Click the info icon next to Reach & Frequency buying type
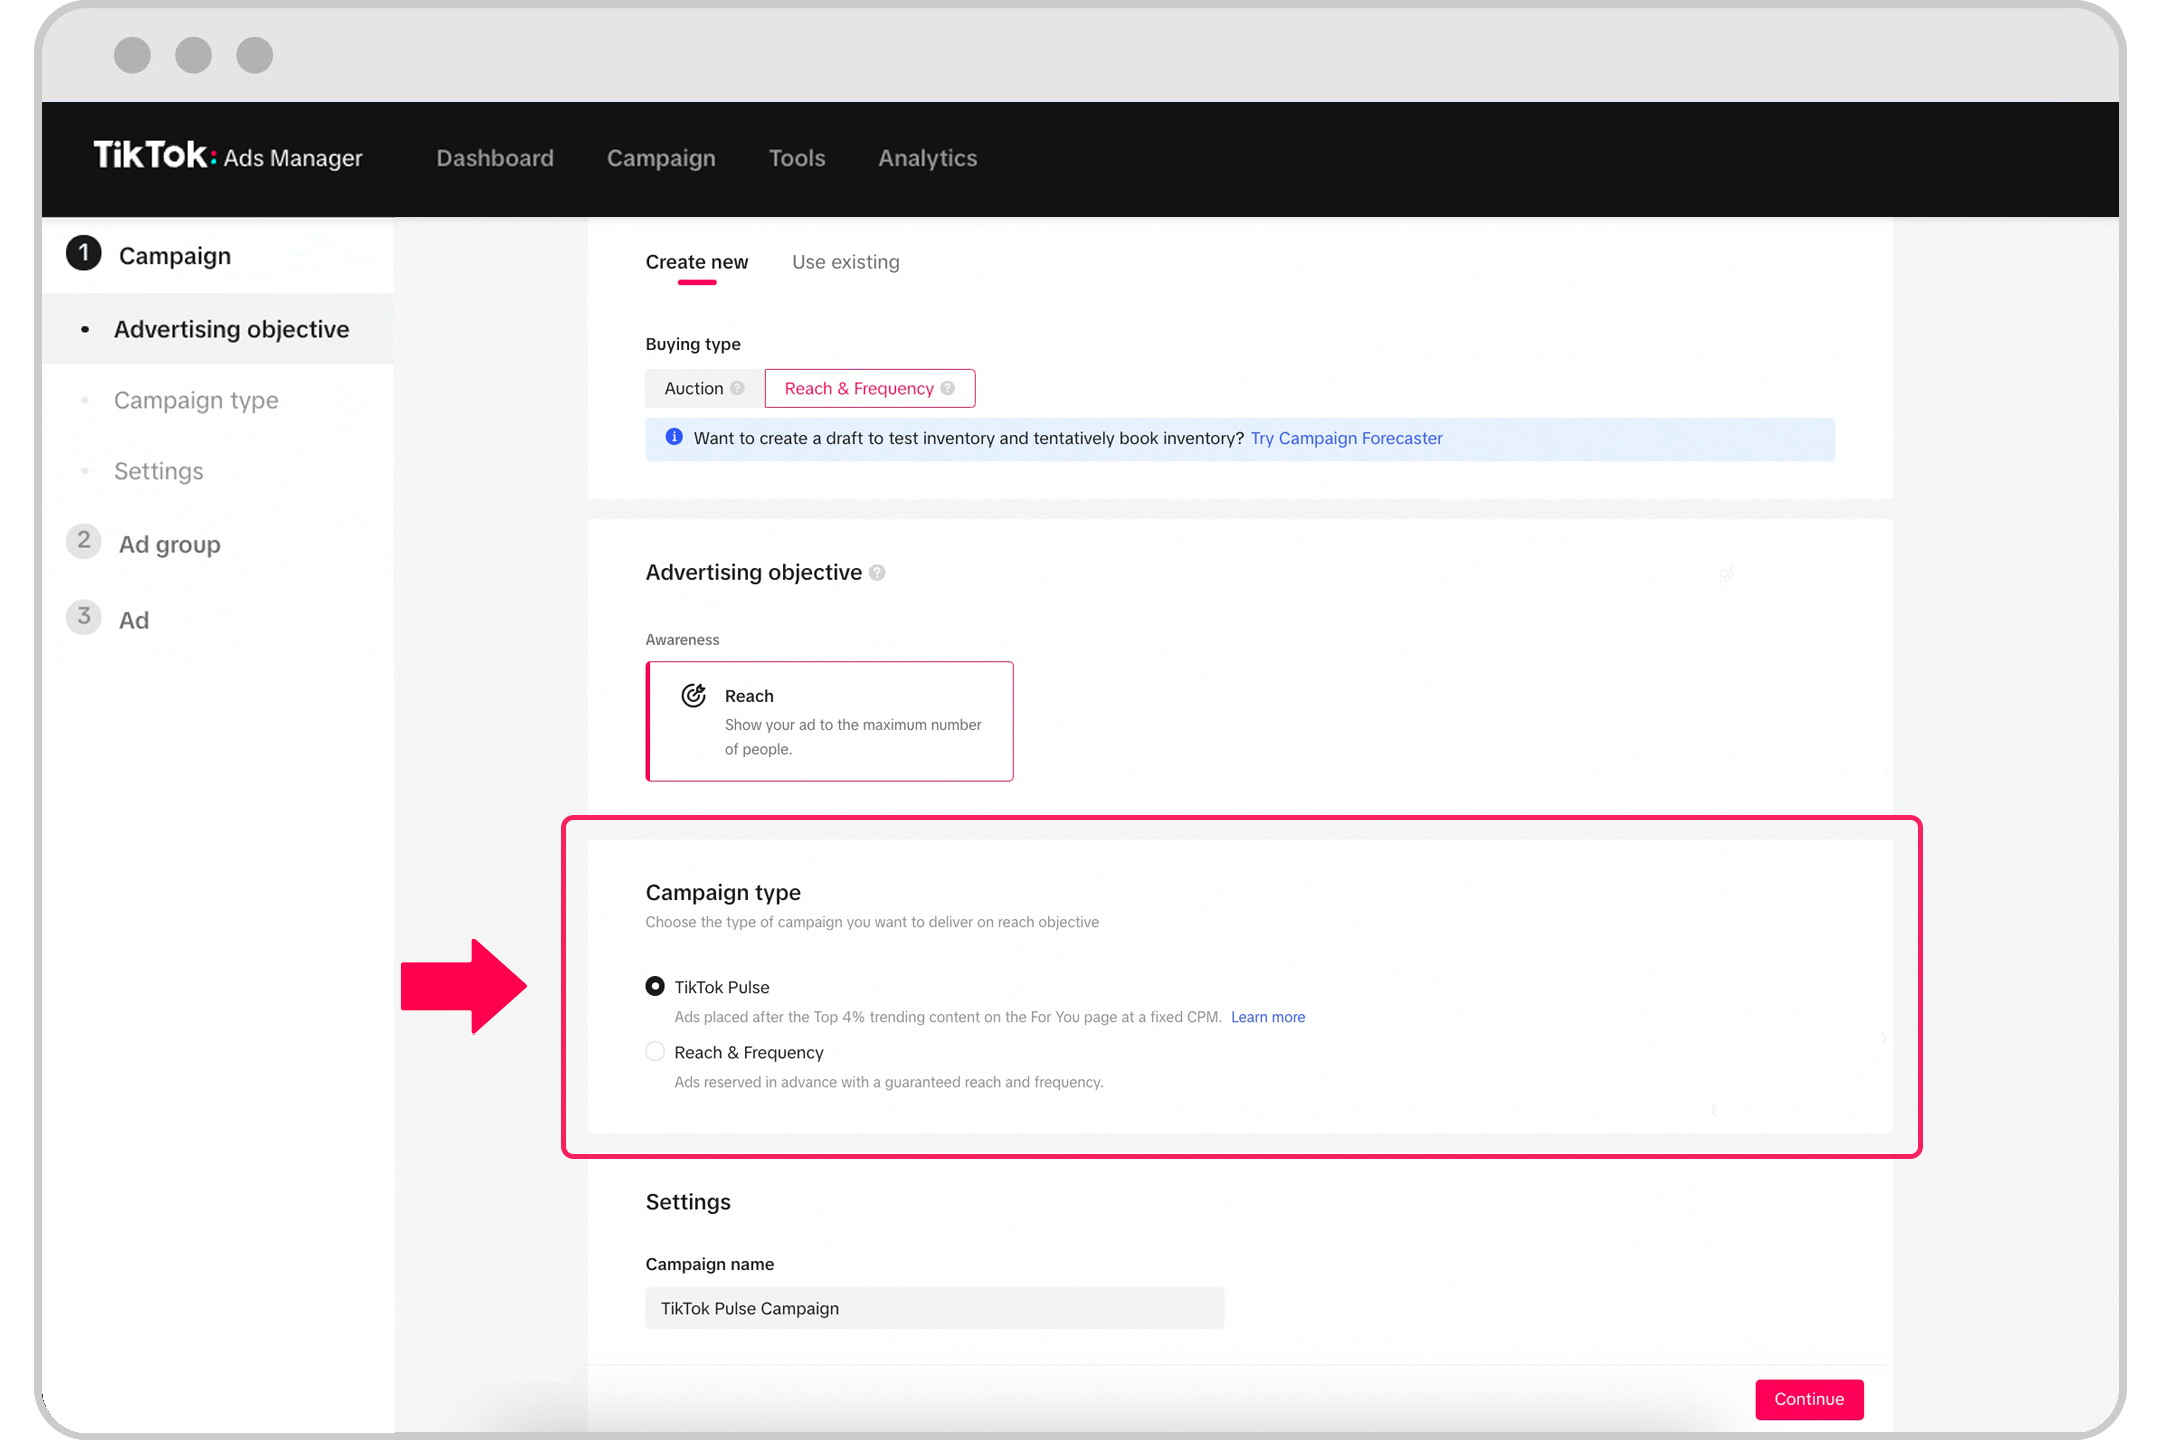2160x1440 pixels. tap(950, 387)
